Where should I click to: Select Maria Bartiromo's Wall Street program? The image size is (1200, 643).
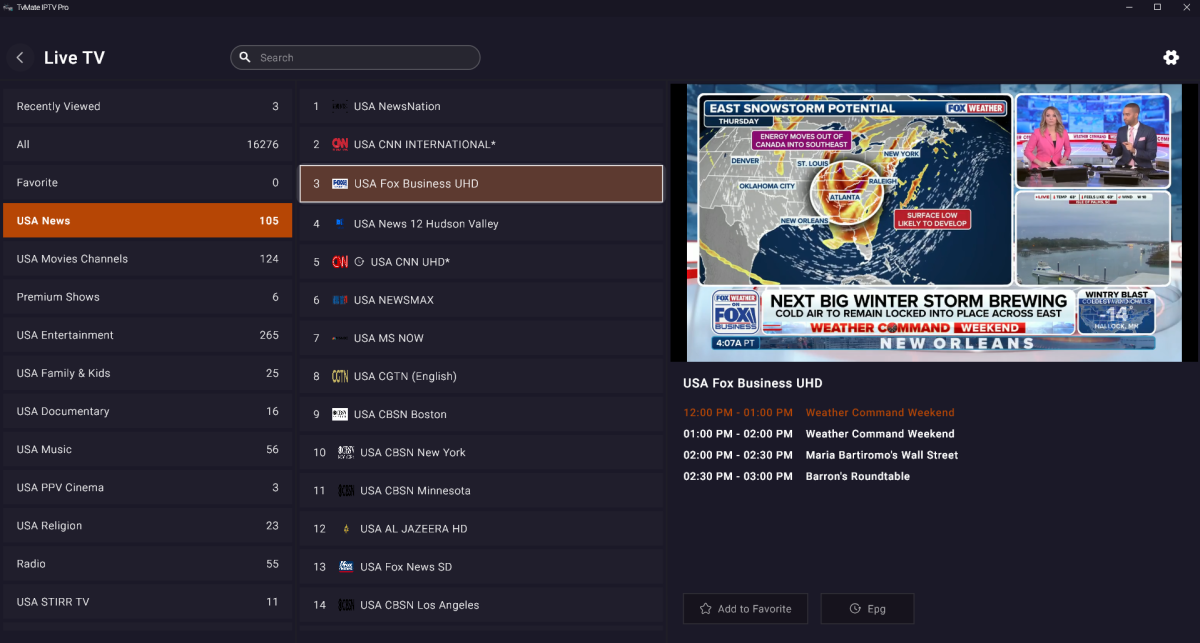coord(881,455)
